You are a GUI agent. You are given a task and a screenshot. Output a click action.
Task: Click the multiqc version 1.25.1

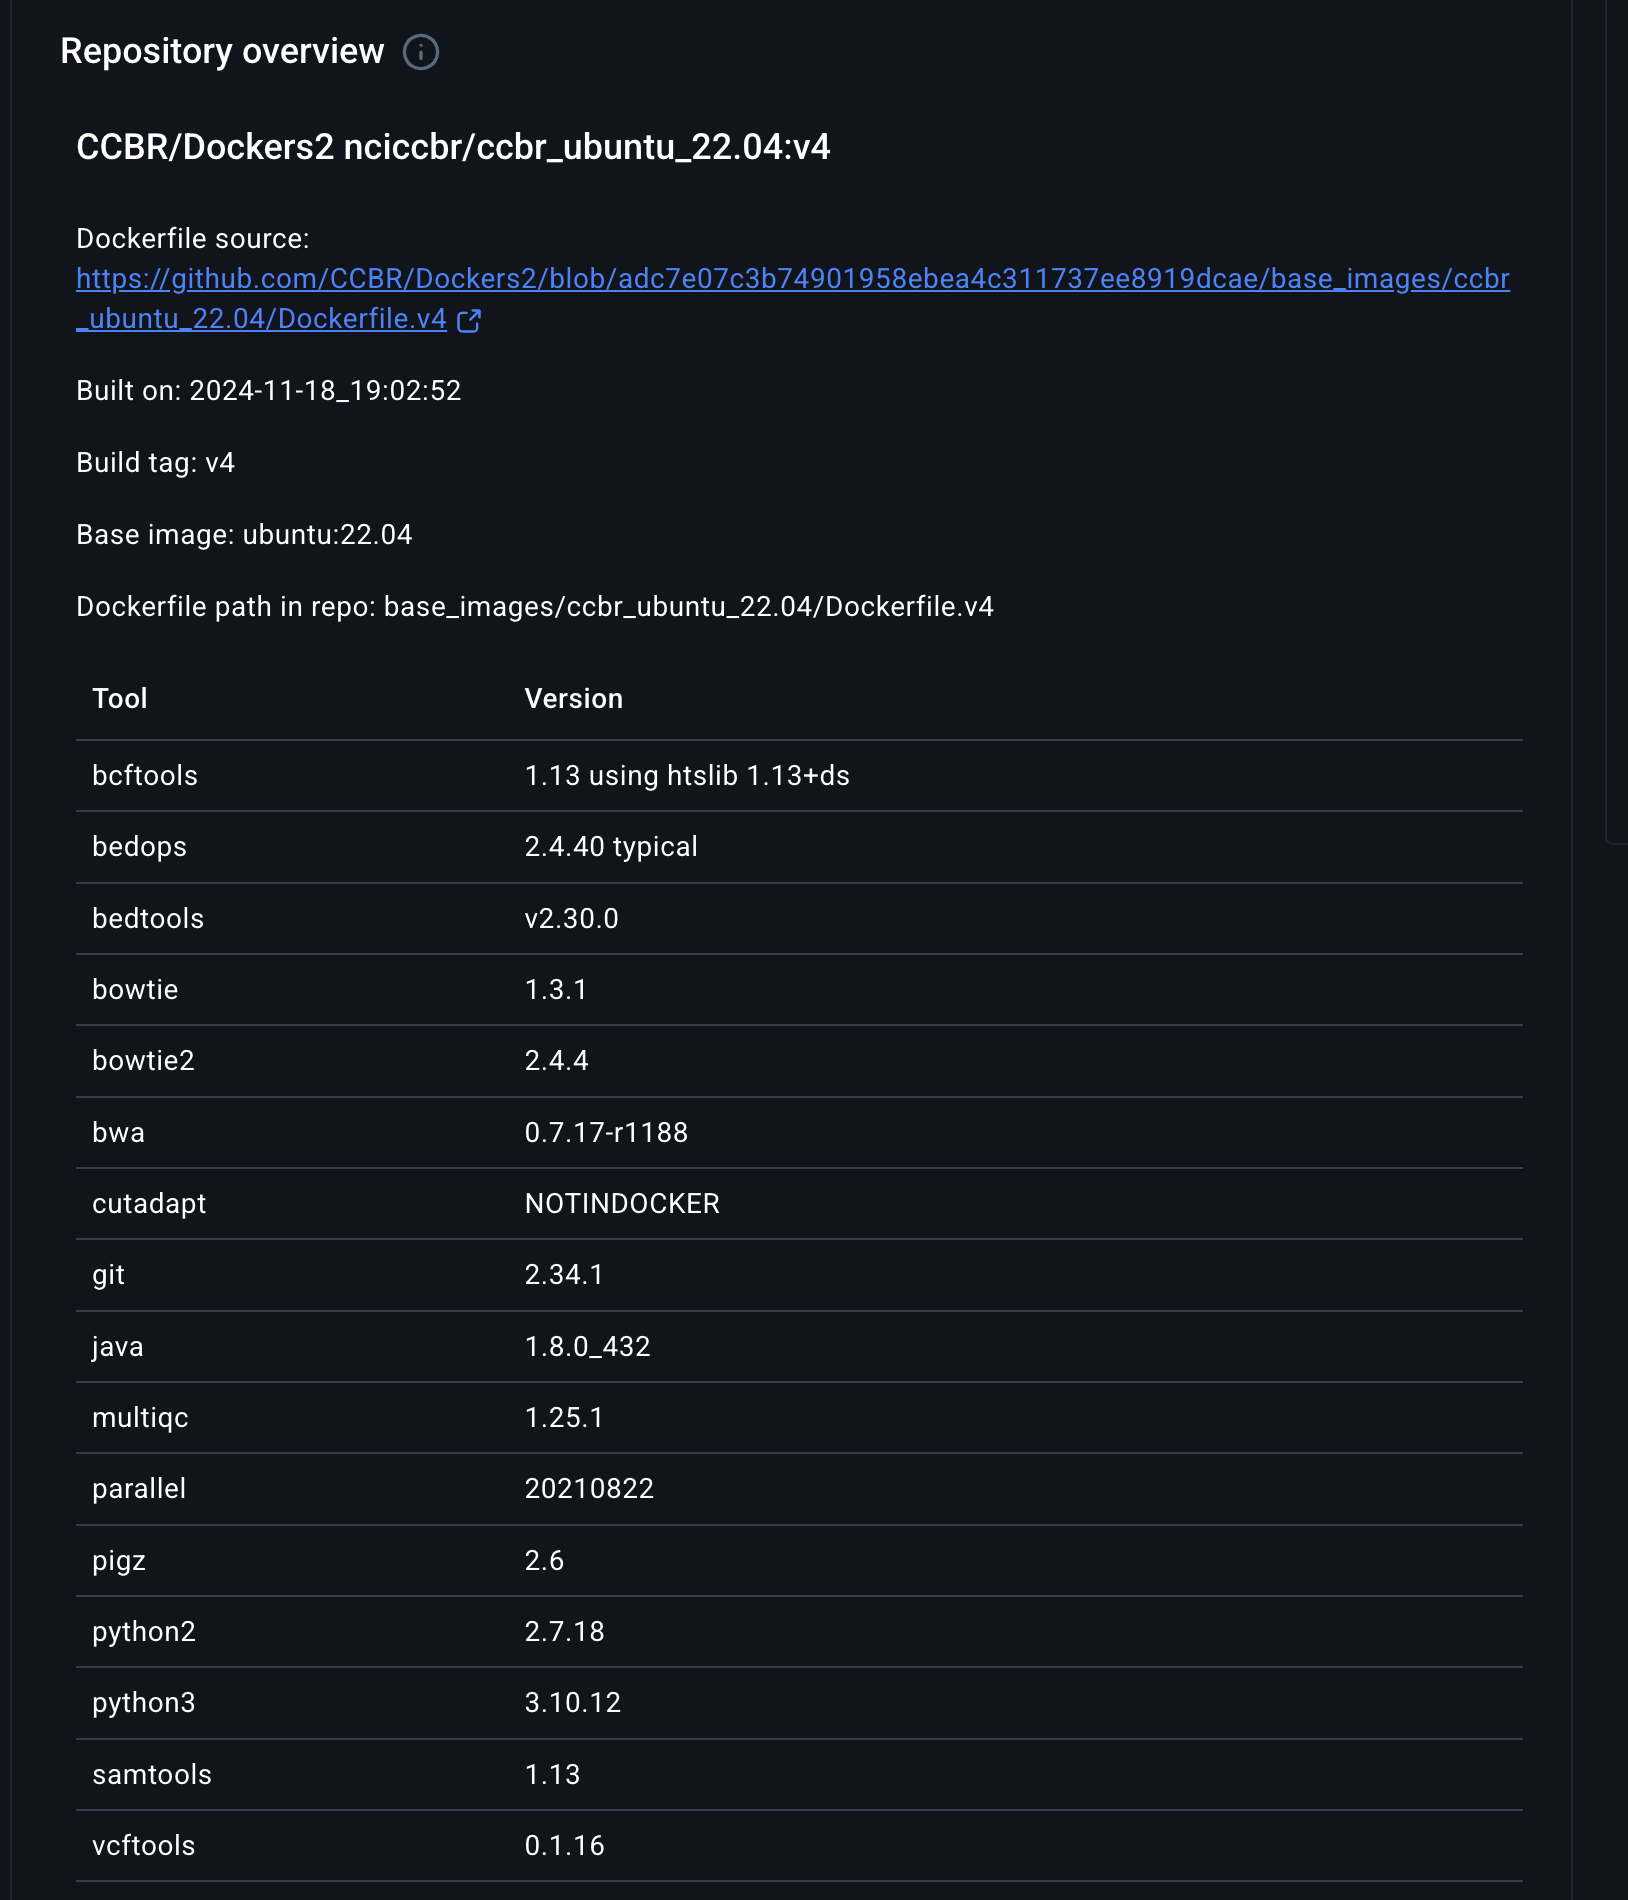[564, 1417]
